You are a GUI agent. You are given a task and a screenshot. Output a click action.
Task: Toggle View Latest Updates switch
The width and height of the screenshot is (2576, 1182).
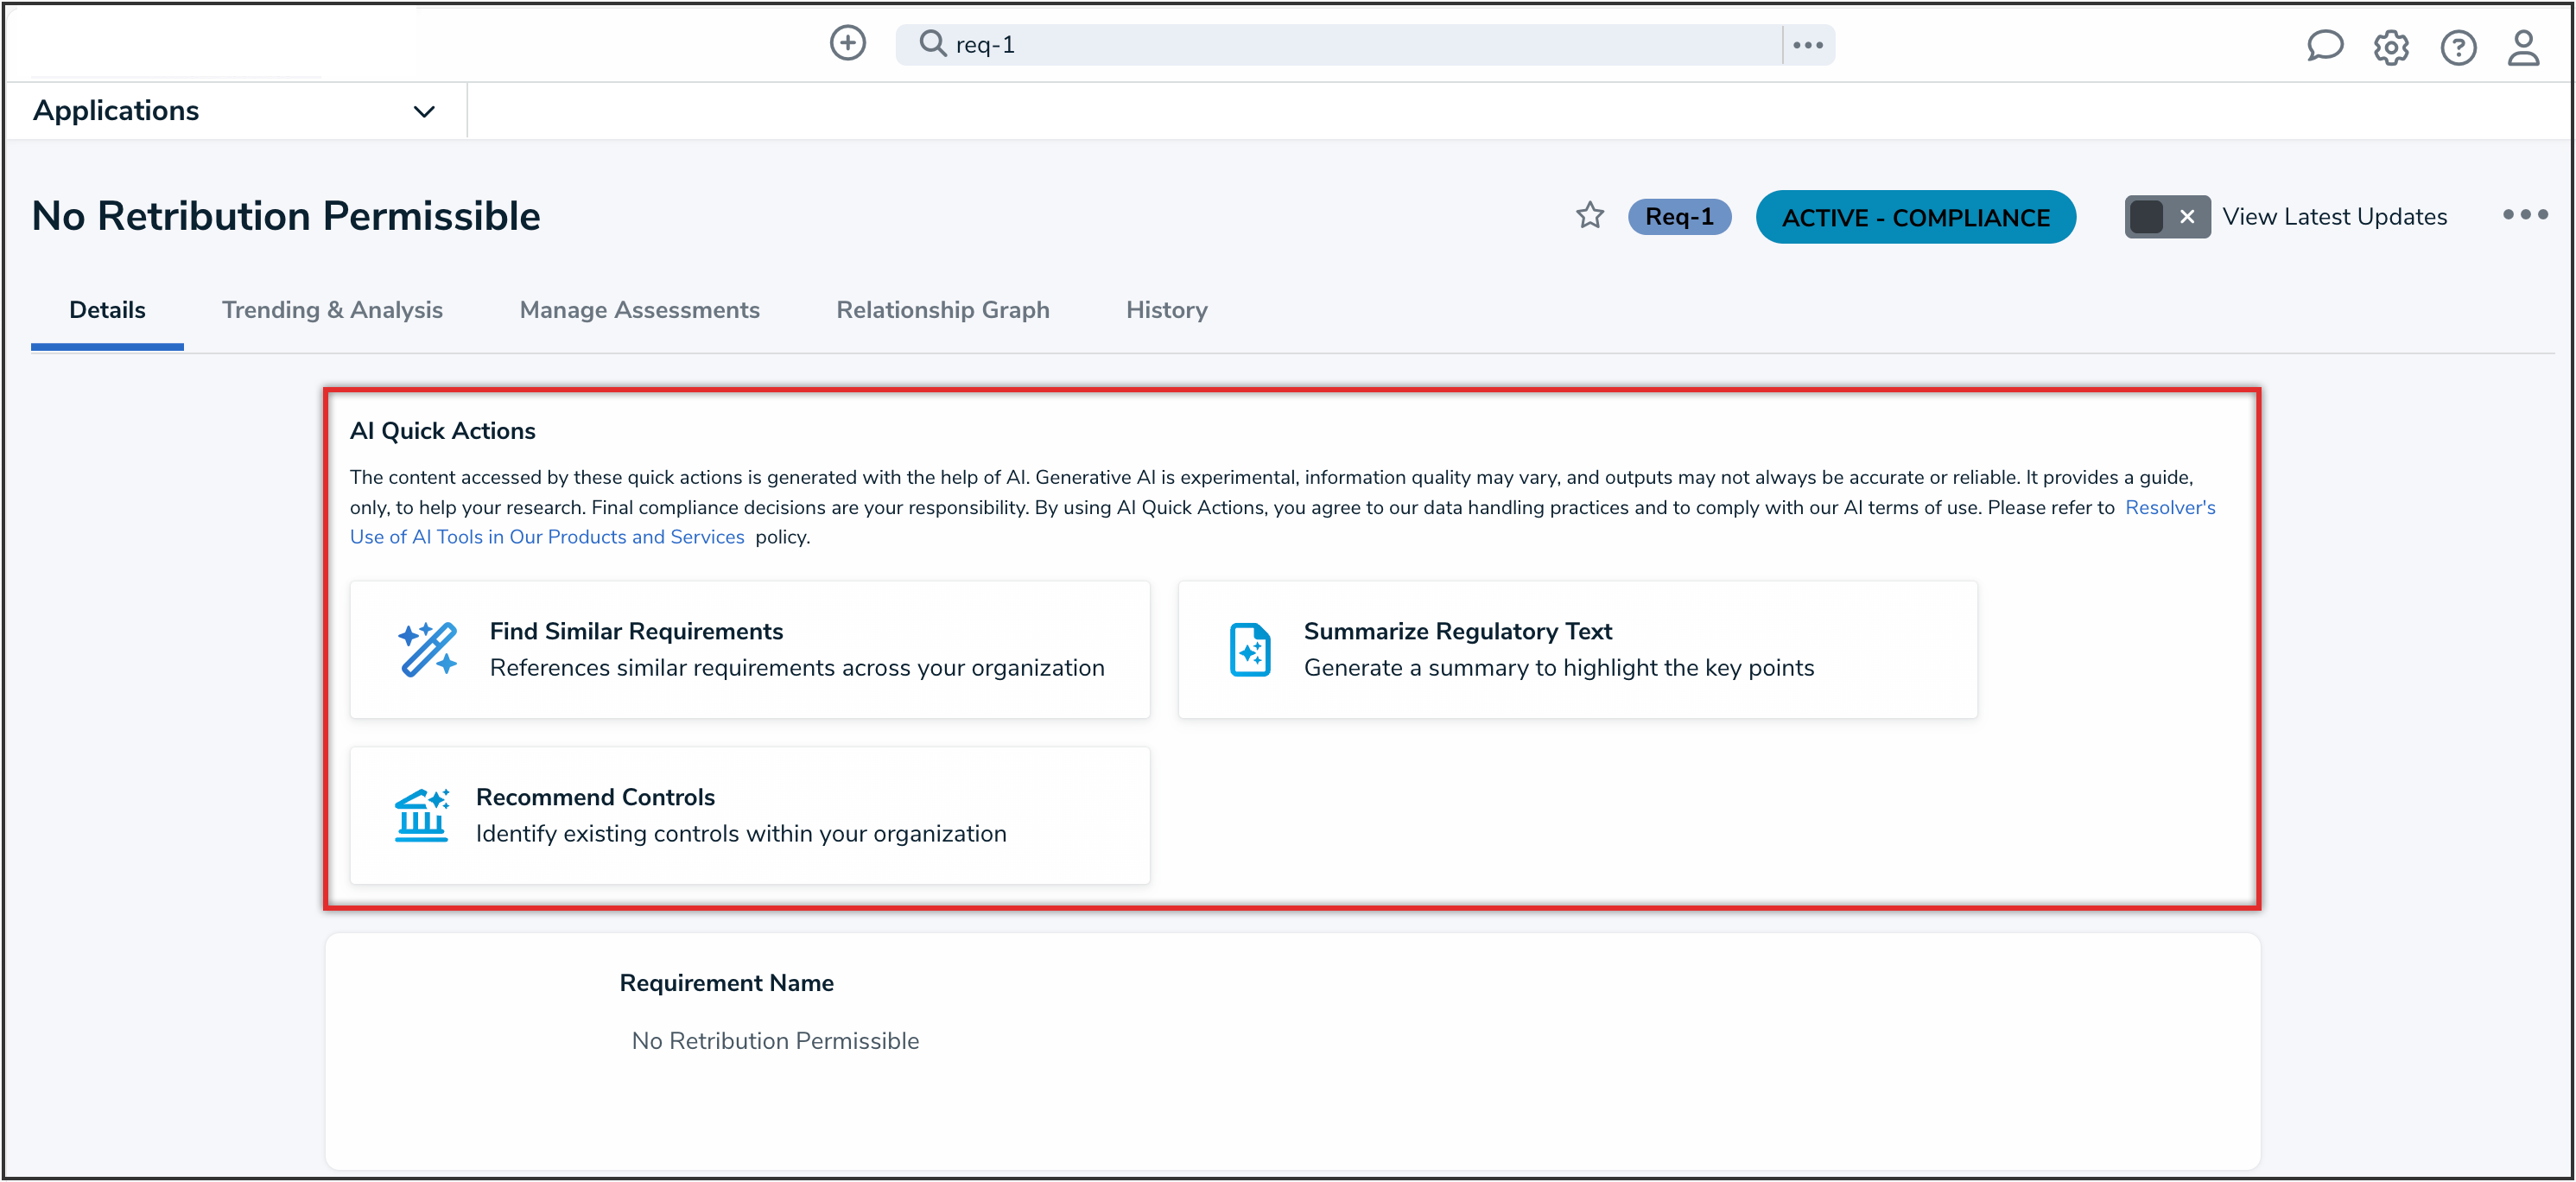pyautogui.click(x=2166, y=217)
